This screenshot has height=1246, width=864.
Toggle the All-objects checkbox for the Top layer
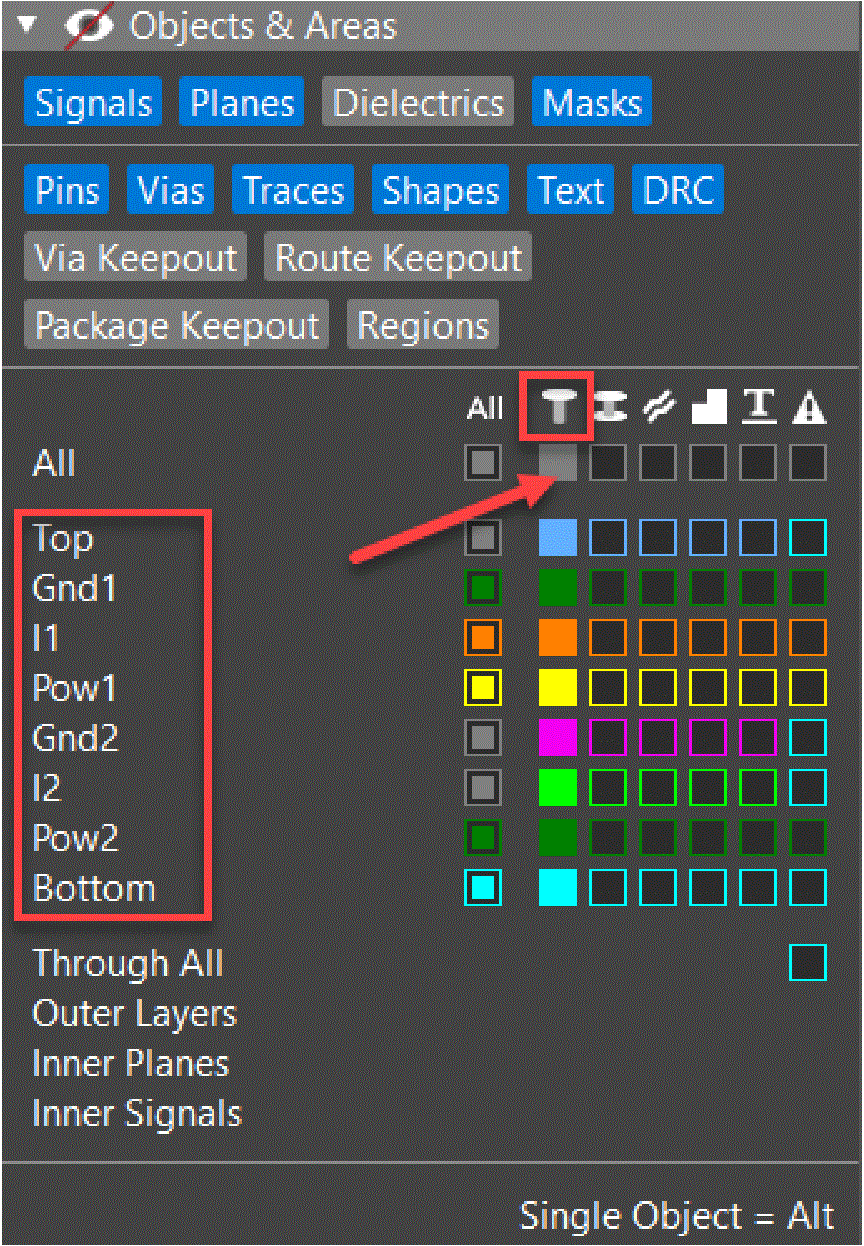click(x=484, y=538)
